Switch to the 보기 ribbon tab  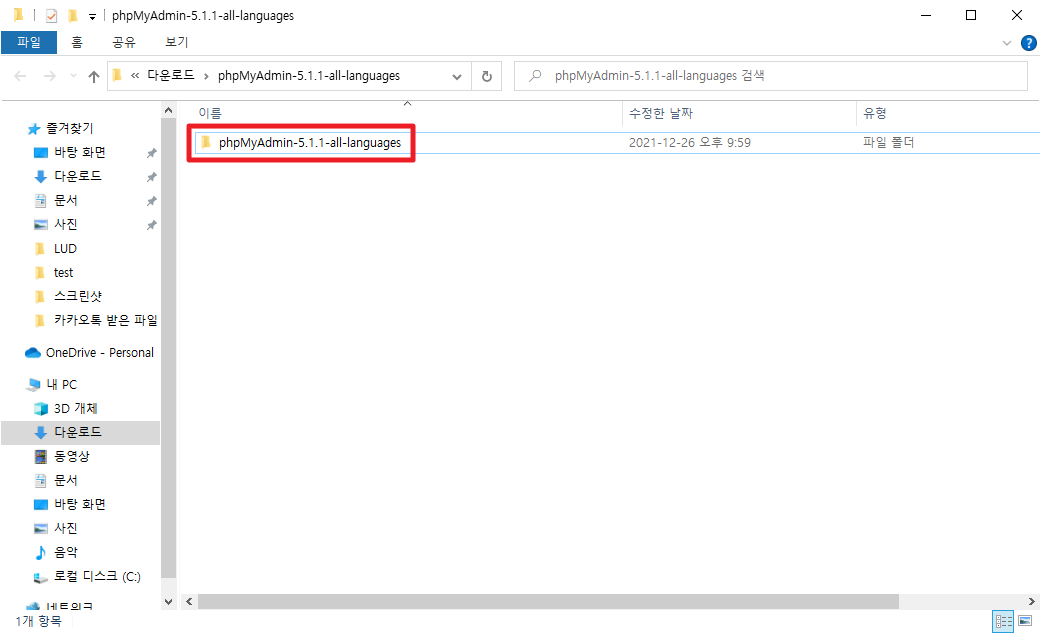(x=177, y=42)
